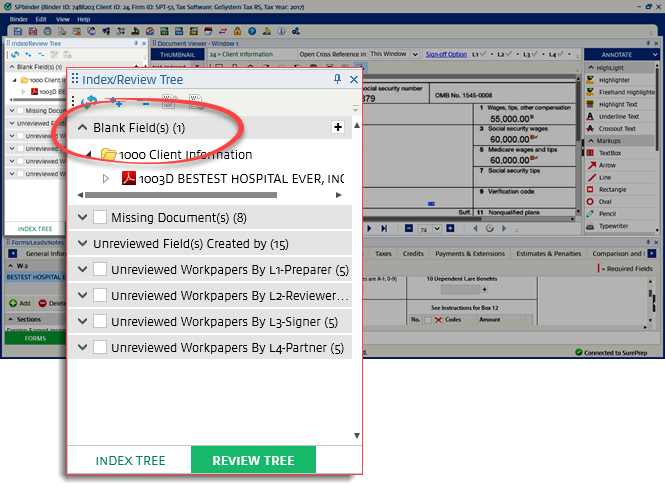Viewport: 665px width, 490px height.
Task: Pin the Index/Review Tree panel
Action: point(337,79)
